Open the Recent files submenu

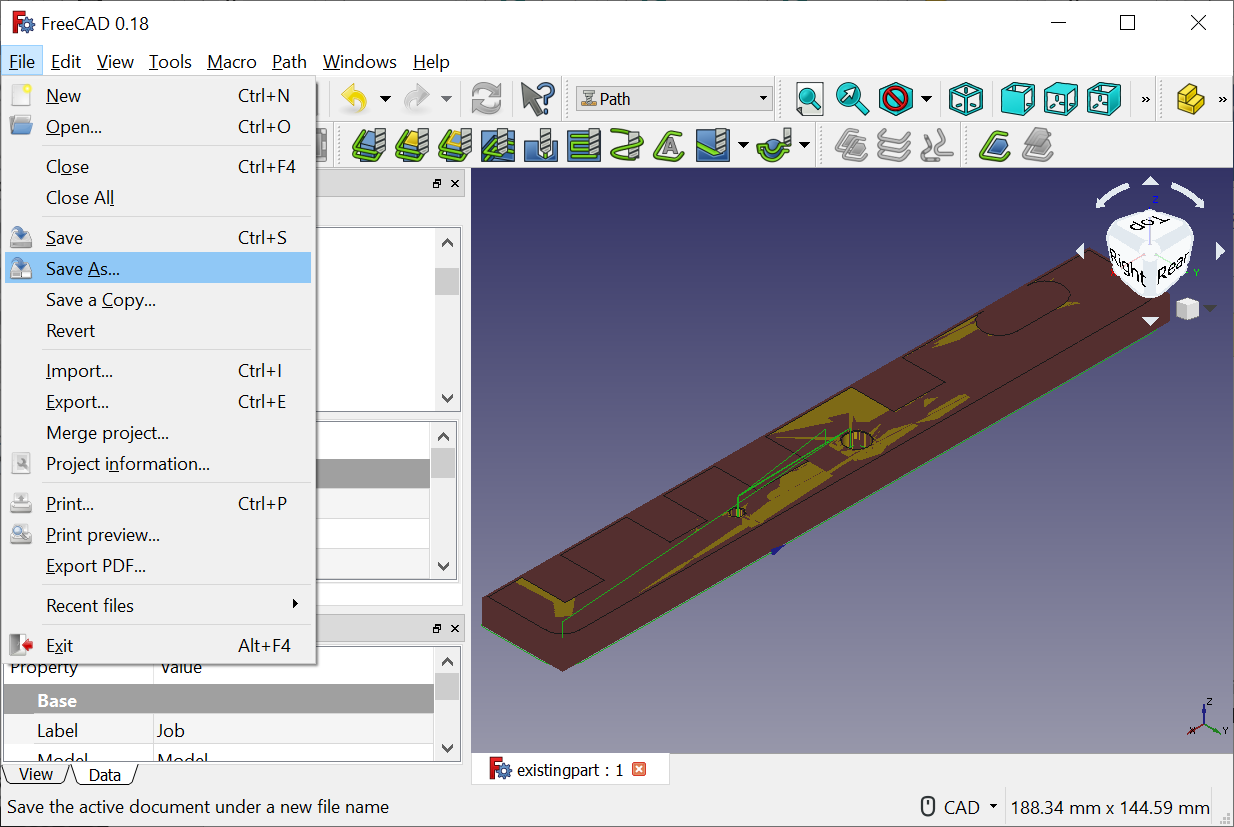click(158, 605)
